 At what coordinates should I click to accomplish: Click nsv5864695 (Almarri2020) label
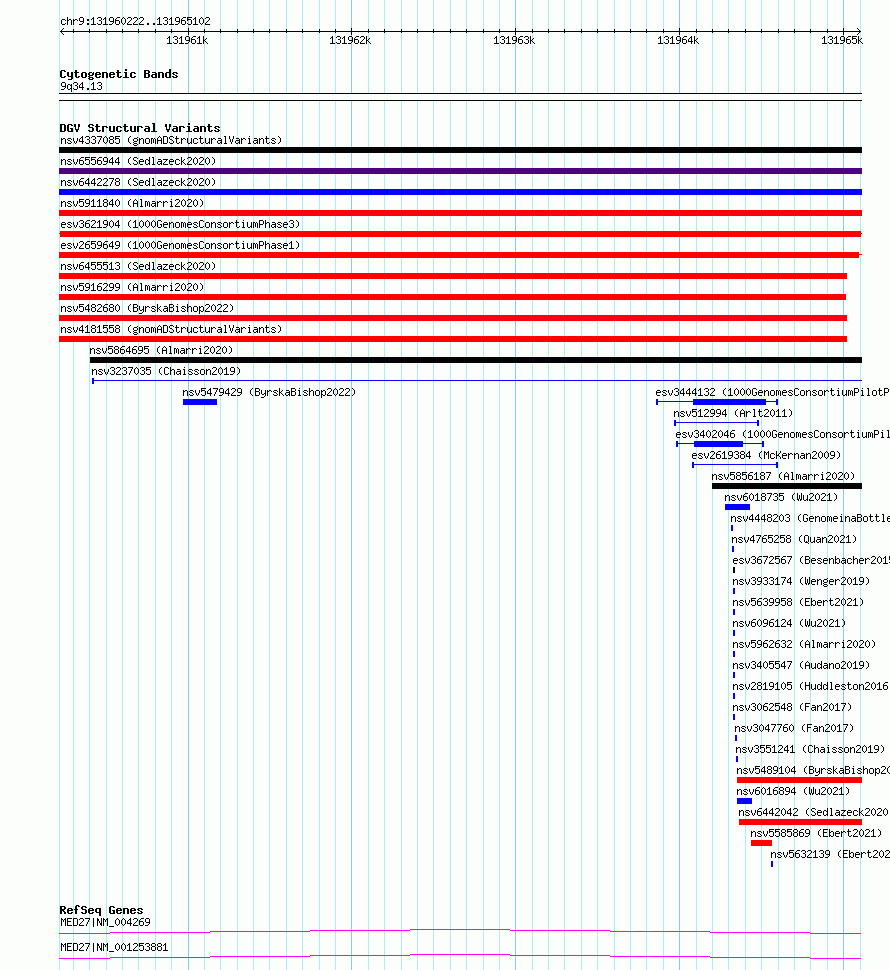click(x=161, y=351)
